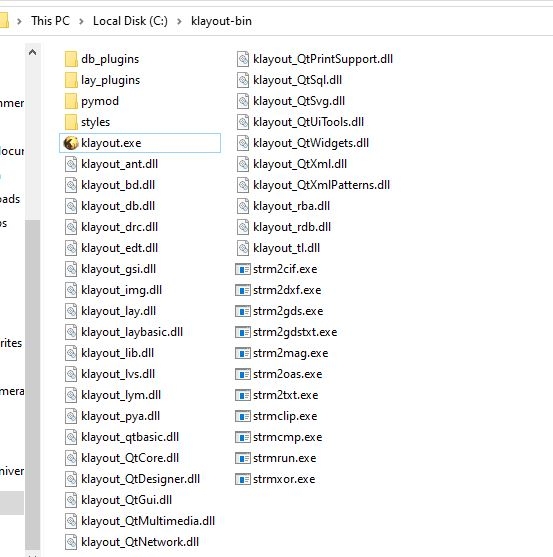Click the klayout_drc.dll file icon
The width and height of the screenshot is (553, 557).
(x=71, y=227)
